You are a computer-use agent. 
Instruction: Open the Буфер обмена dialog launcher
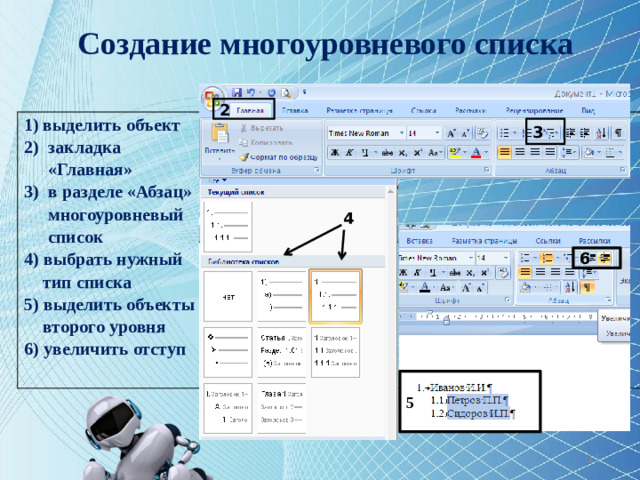318,170
